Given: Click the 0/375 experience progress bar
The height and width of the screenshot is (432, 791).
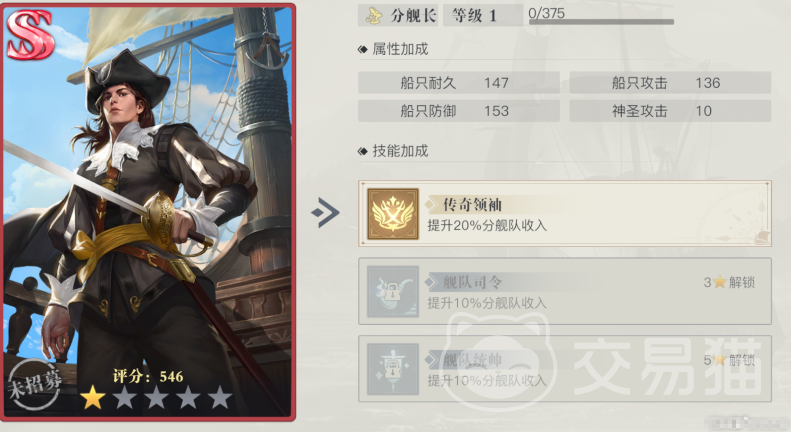Looking at the screenshot, I should point(601,22).
